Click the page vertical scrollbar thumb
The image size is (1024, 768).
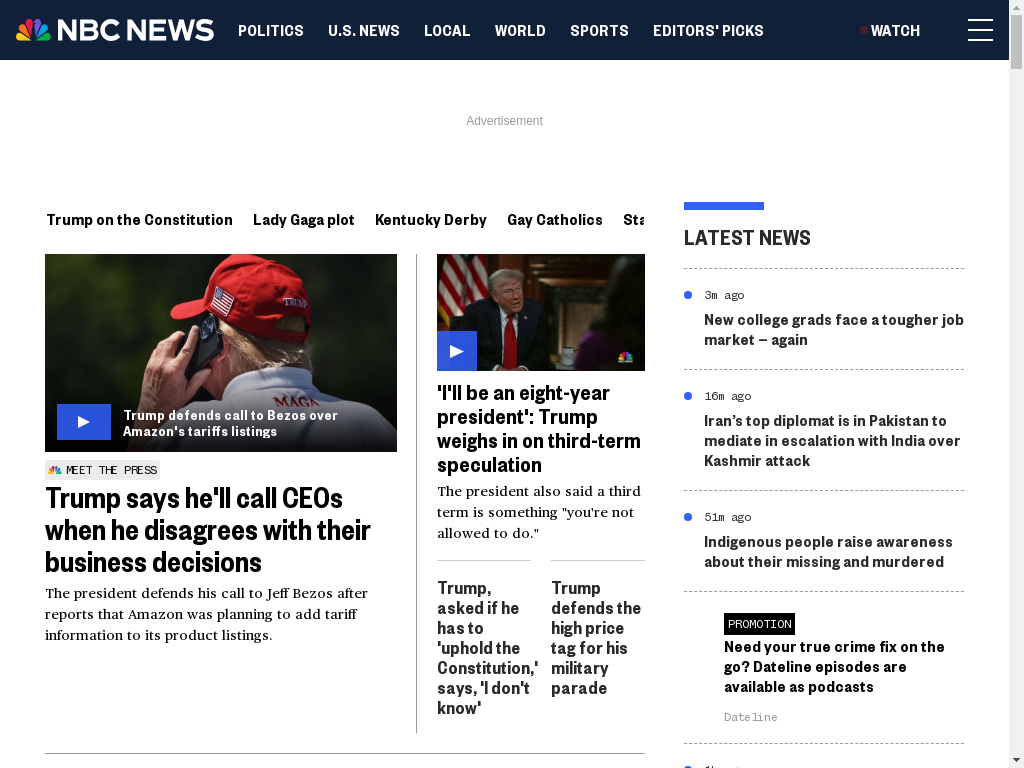coord(1016,40)
